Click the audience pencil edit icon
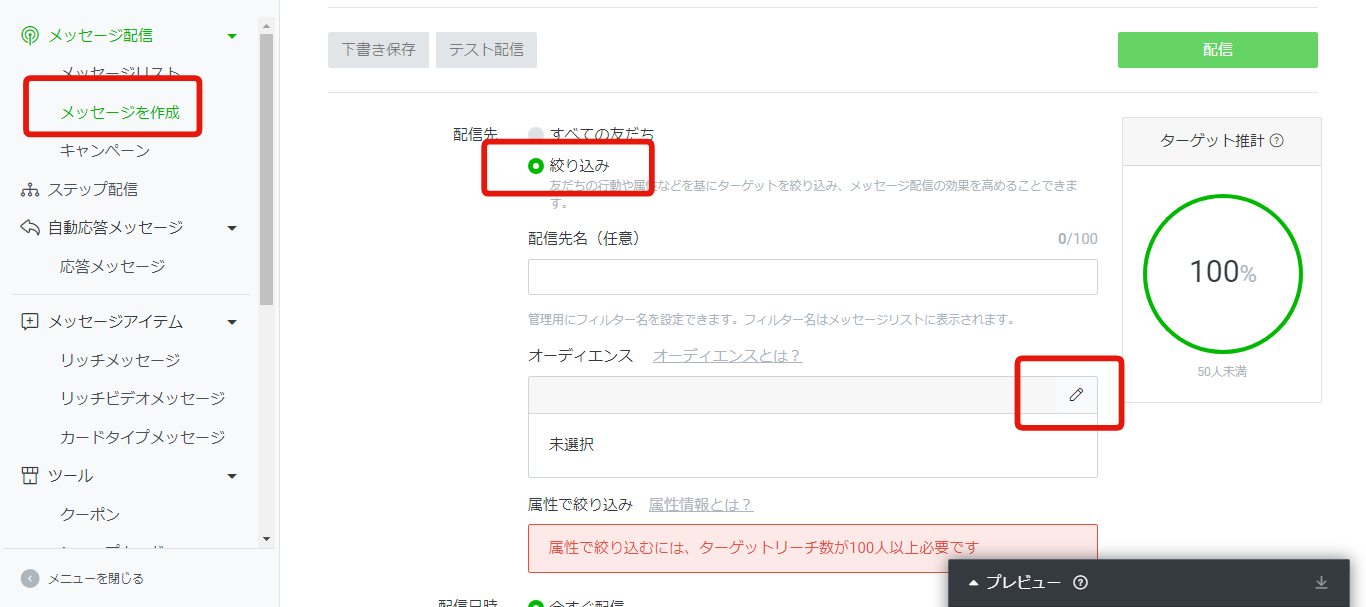The image size is (1366, 607). point(1076,395)
